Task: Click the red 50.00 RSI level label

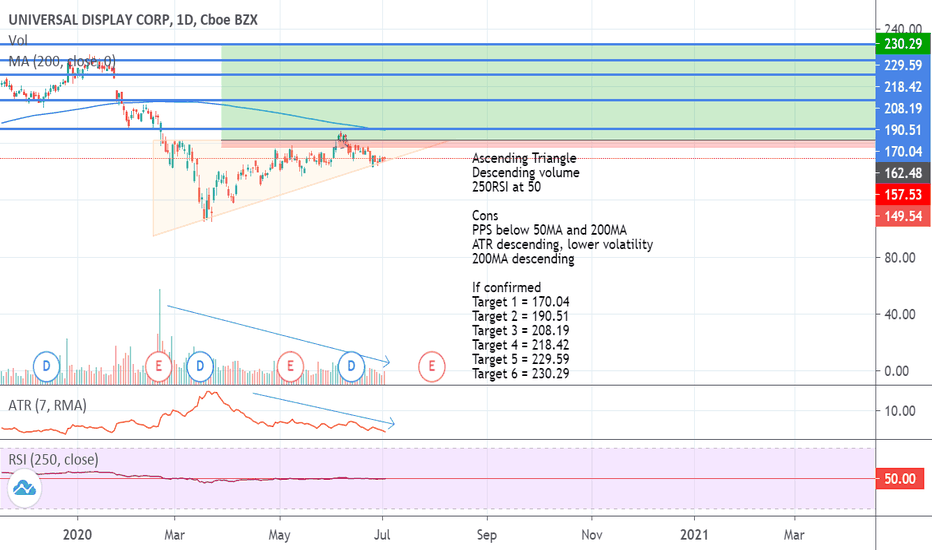Action: coord(900,479)
